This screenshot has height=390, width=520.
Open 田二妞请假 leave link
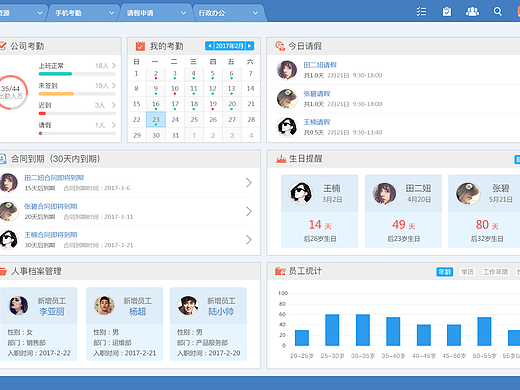click(x=320, y=65)
